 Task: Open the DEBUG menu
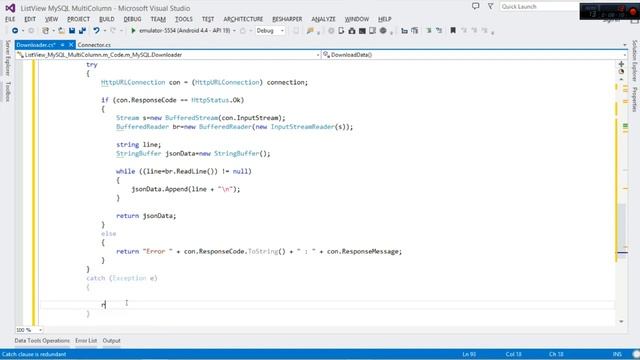click(132, 19)
